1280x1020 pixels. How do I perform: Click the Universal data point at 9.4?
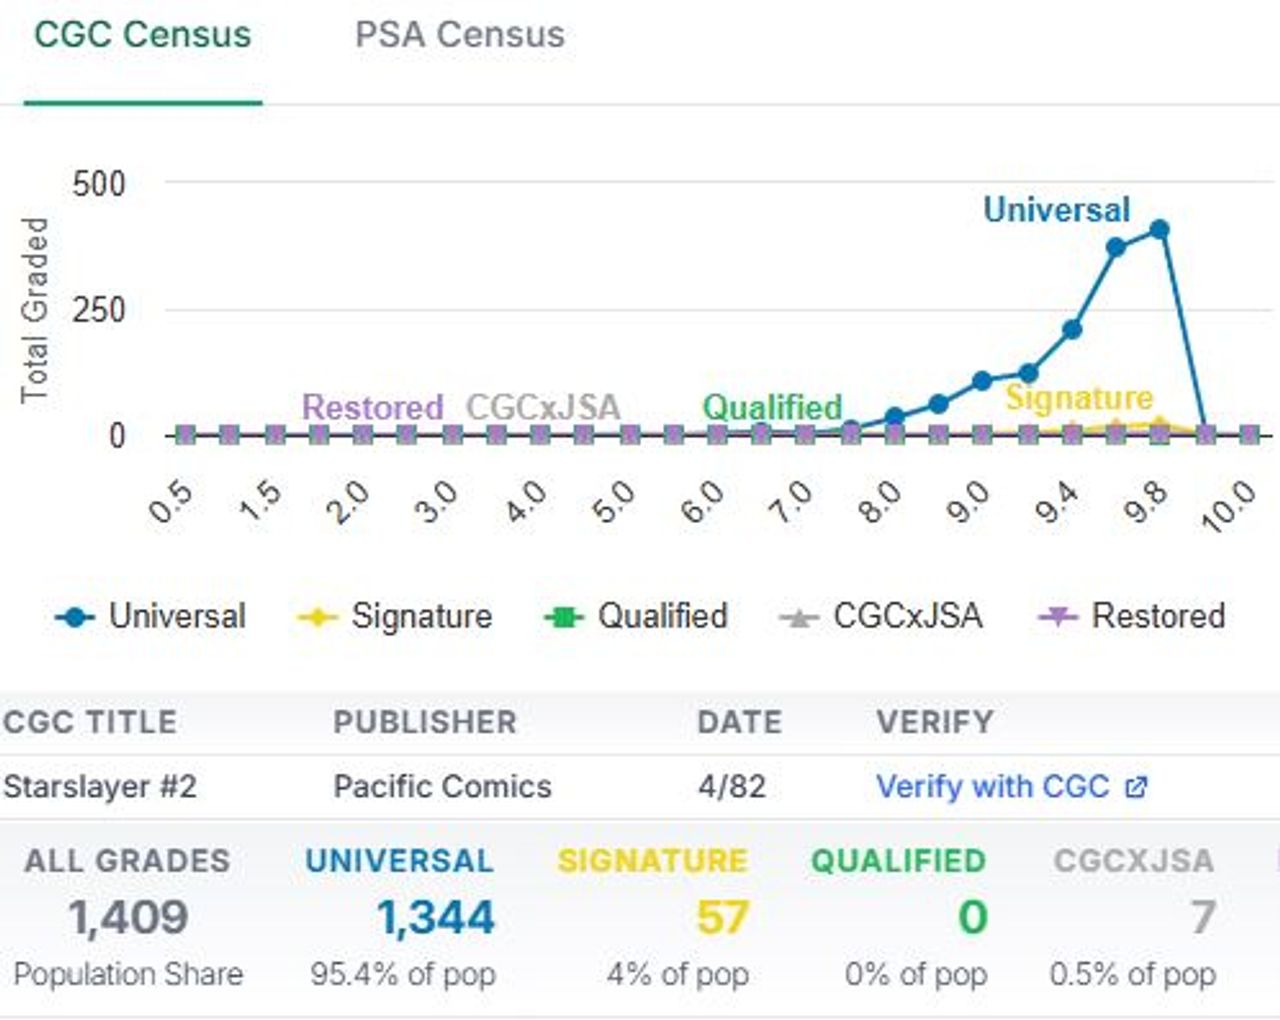[1072, 329]
